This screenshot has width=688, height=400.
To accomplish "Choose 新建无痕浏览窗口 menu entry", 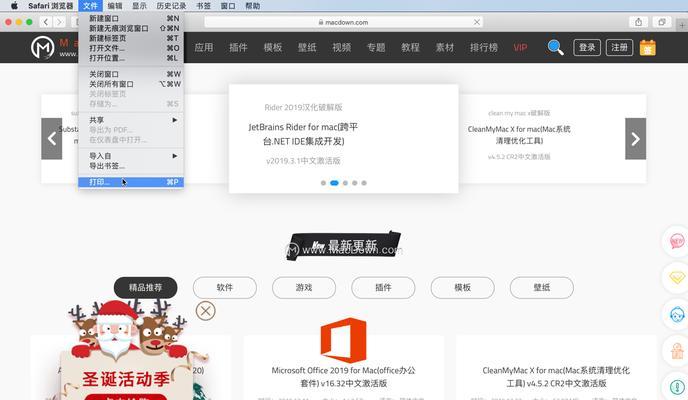I will click(x=131, y=28).
